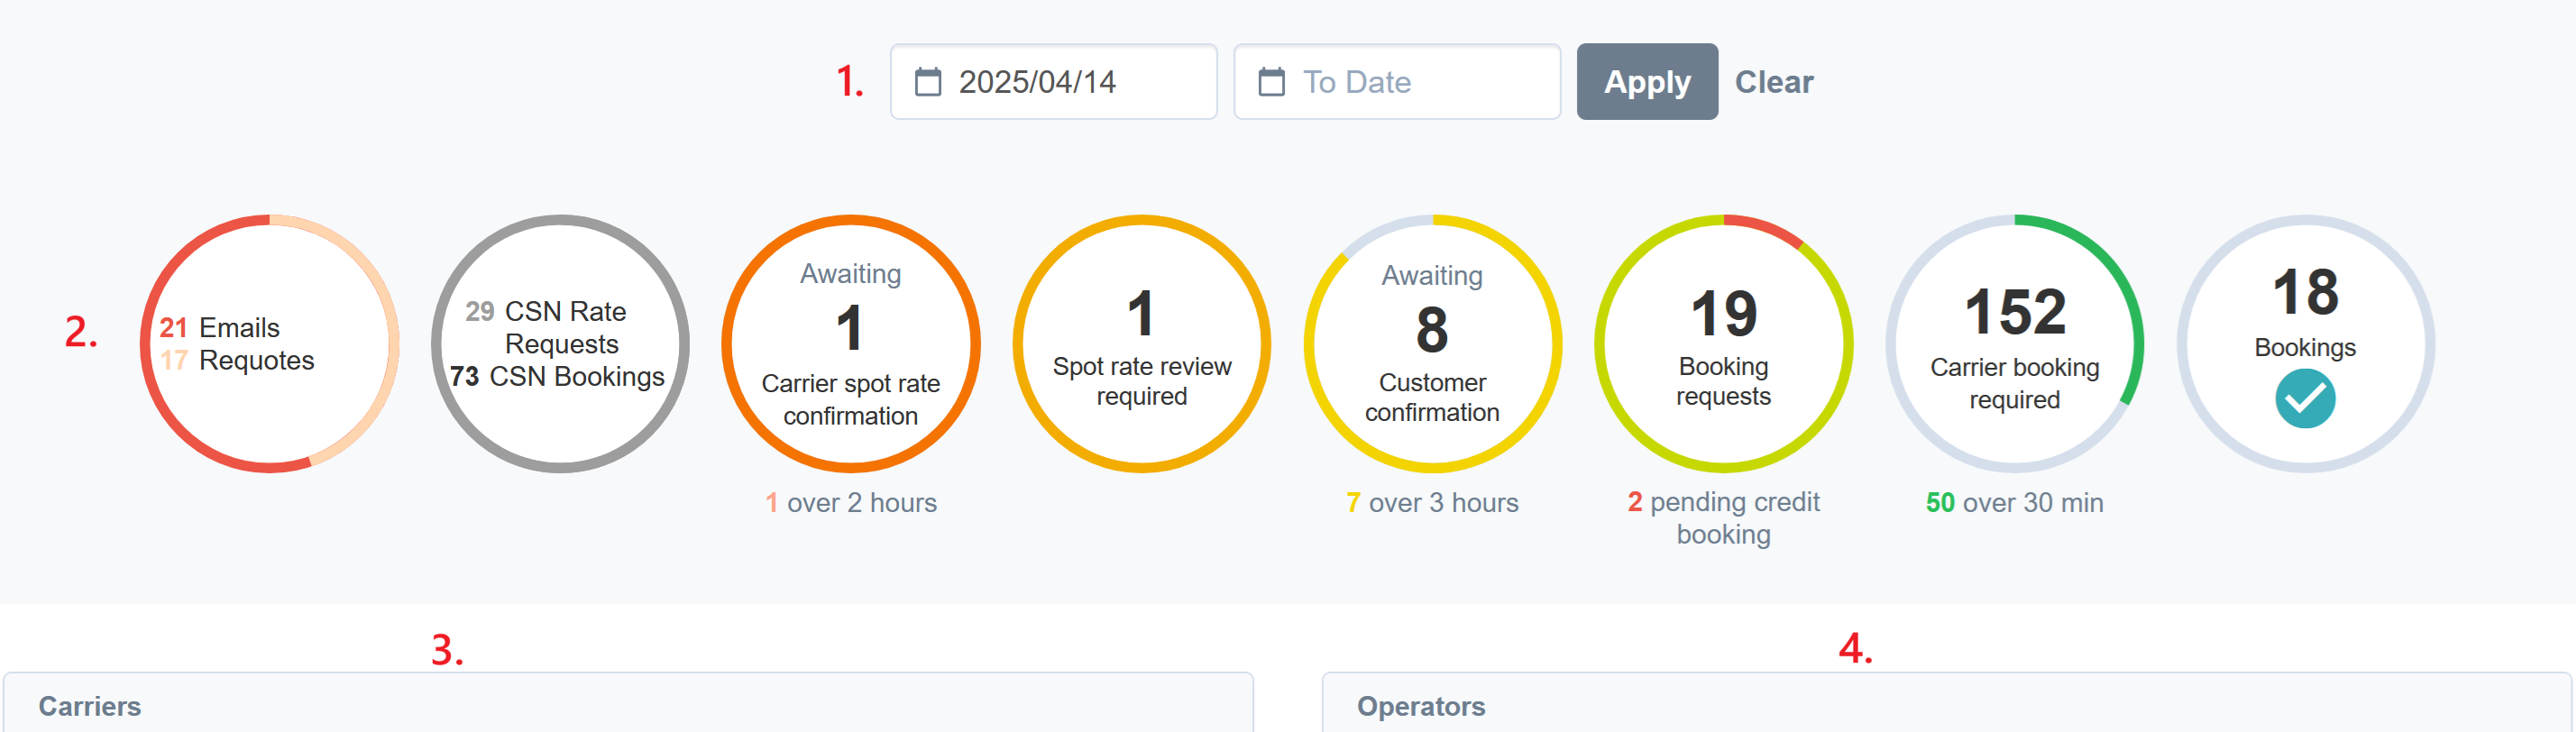Open the CSN Rate Requests circle
The image size is (2576, 732).
coord(560,343)
